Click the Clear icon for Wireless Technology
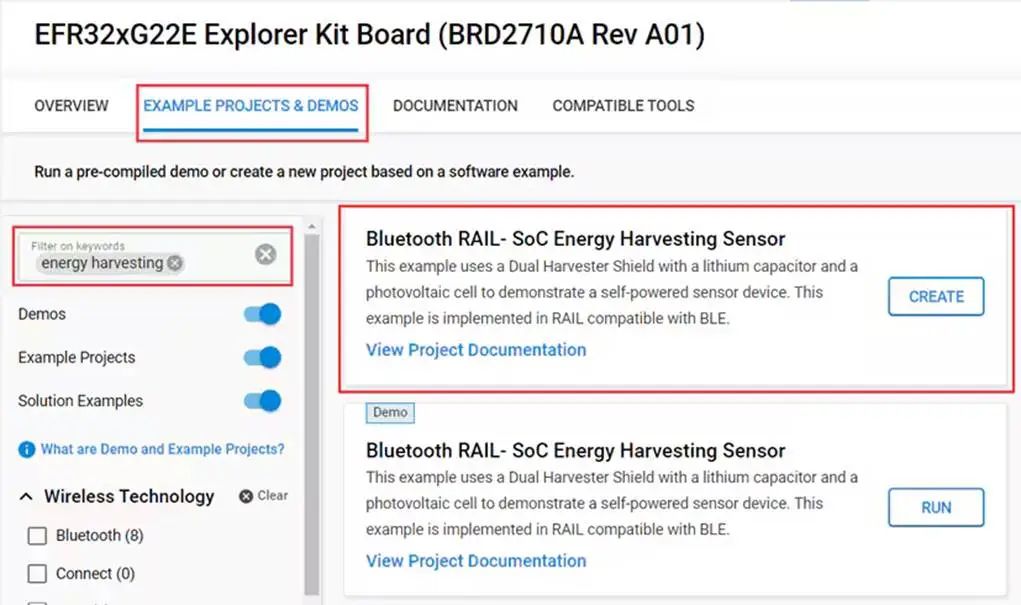 [x=246, y=496]
